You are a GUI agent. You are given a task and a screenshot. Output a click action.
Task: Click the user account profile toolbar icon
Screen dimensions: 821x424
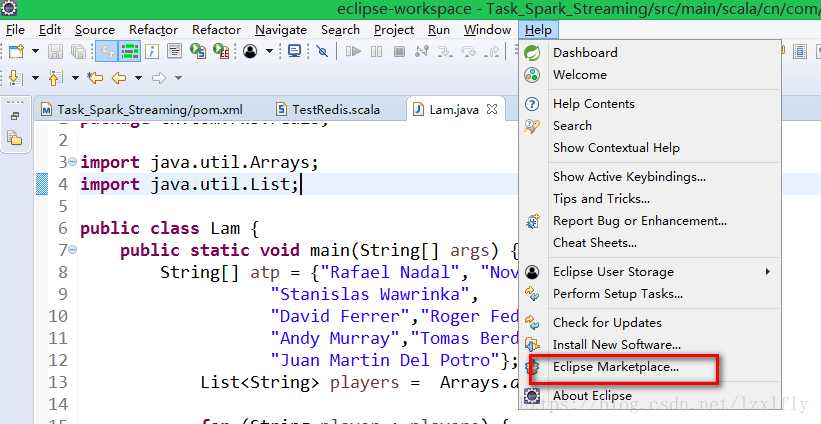(x=250, y=51)
